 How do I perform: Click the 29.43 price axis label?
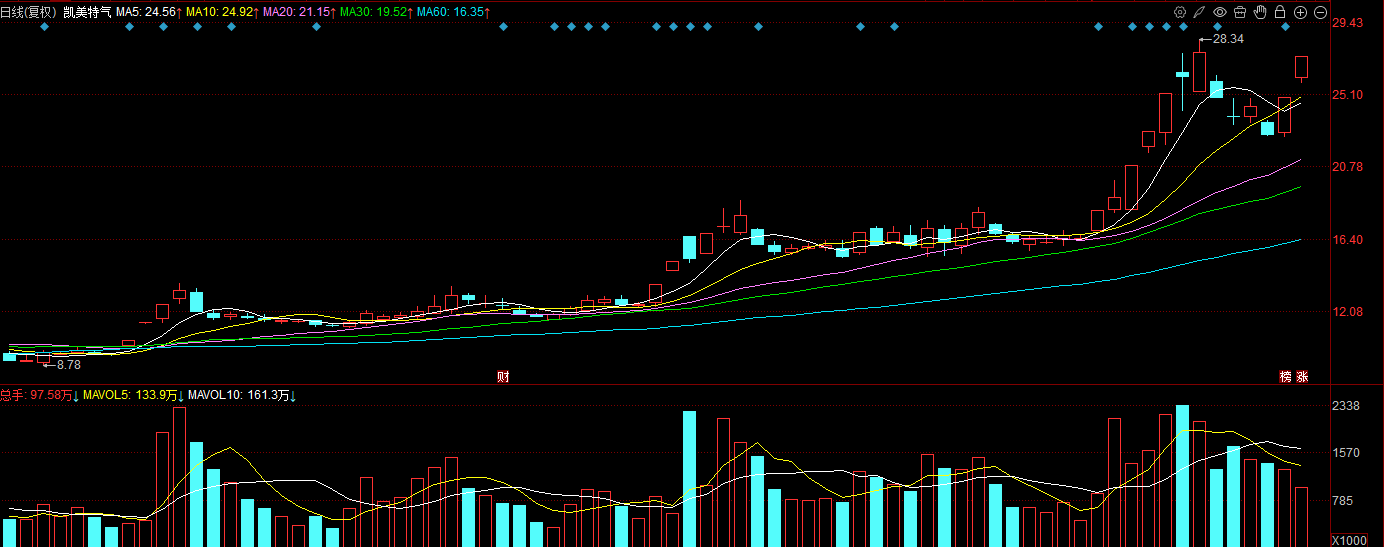pos(1349,22)
